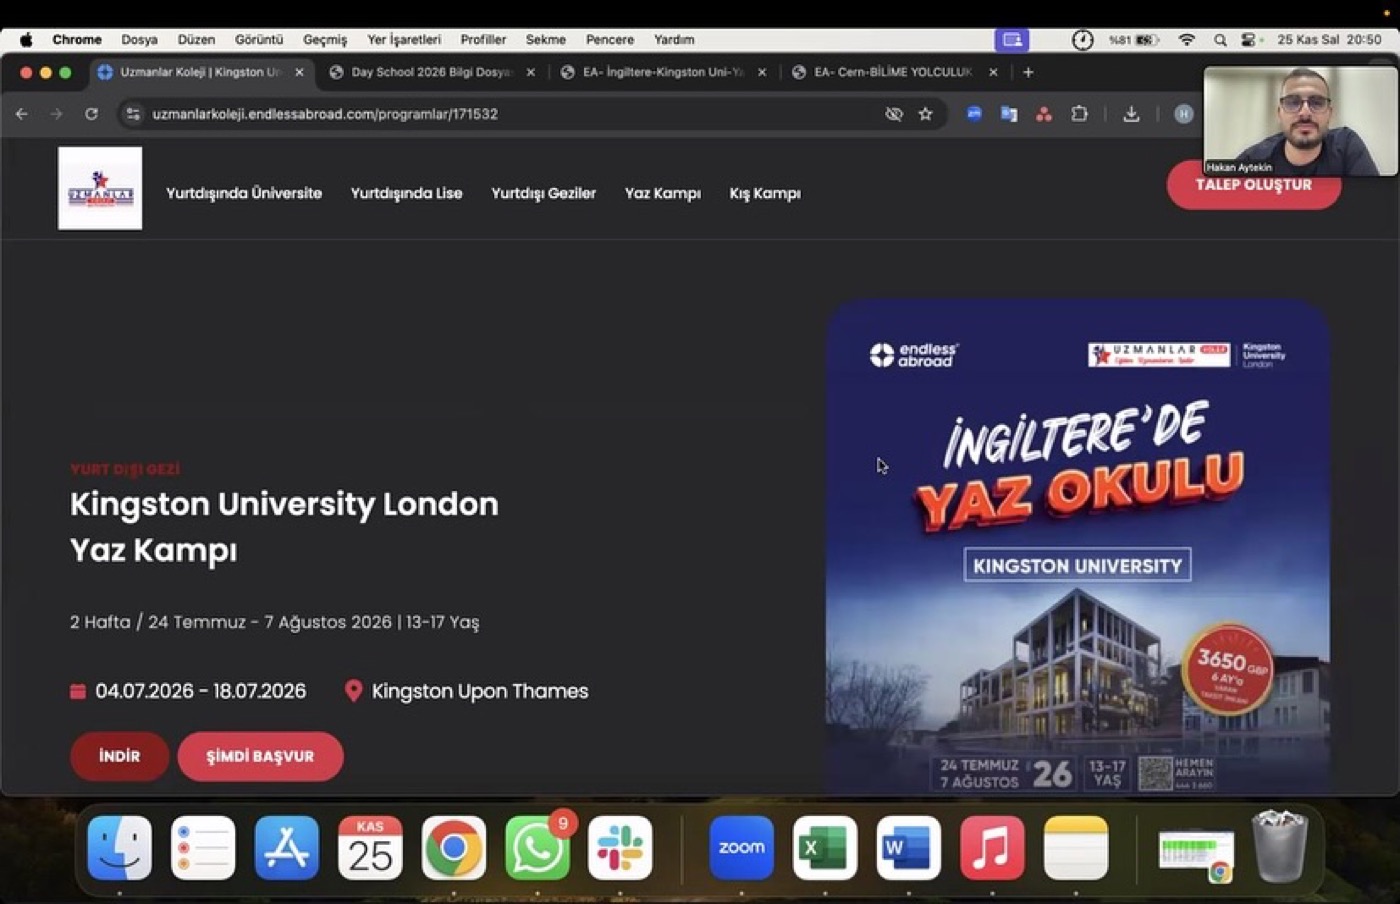Image resolution: width=1400 pixels, height=904 pixels.
Task: Click the İNDİR button
Action: coord(119,756)
